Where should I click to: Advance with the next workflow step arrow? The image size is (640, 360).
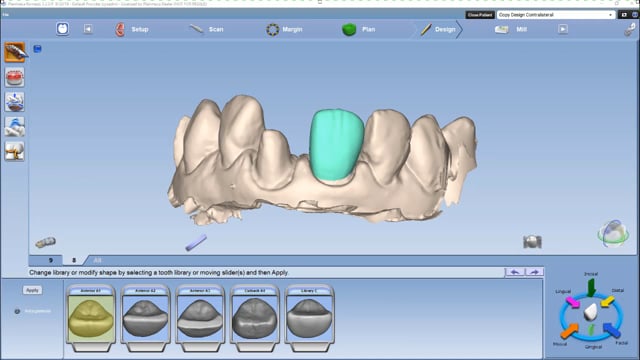coord(563,29)
